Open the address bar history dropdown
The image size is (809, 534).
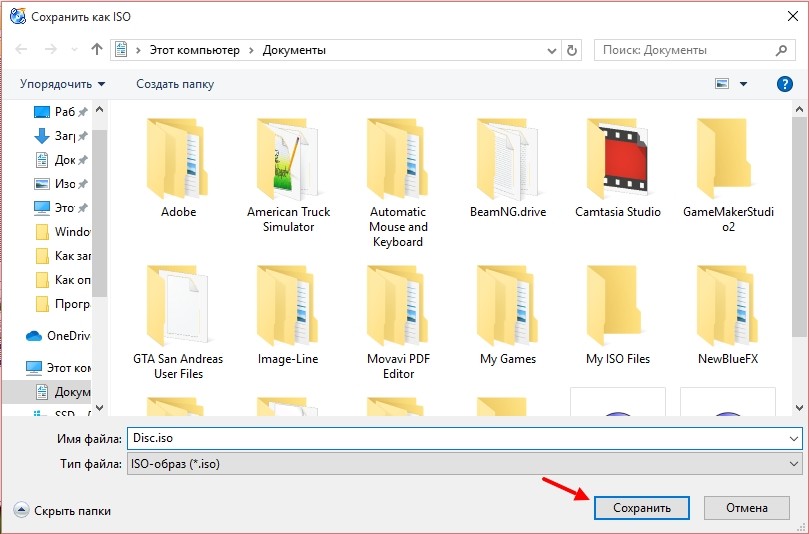(x=550, y=50)
